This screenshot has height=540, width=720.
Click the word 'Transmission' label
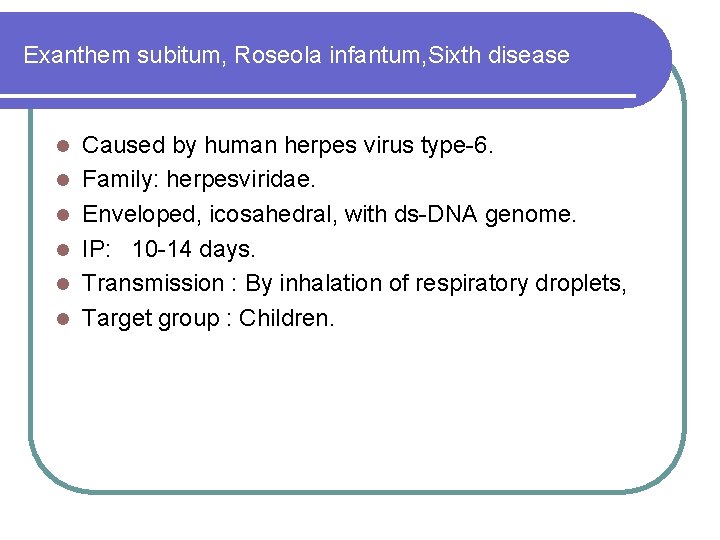click(x=153, y=283)
